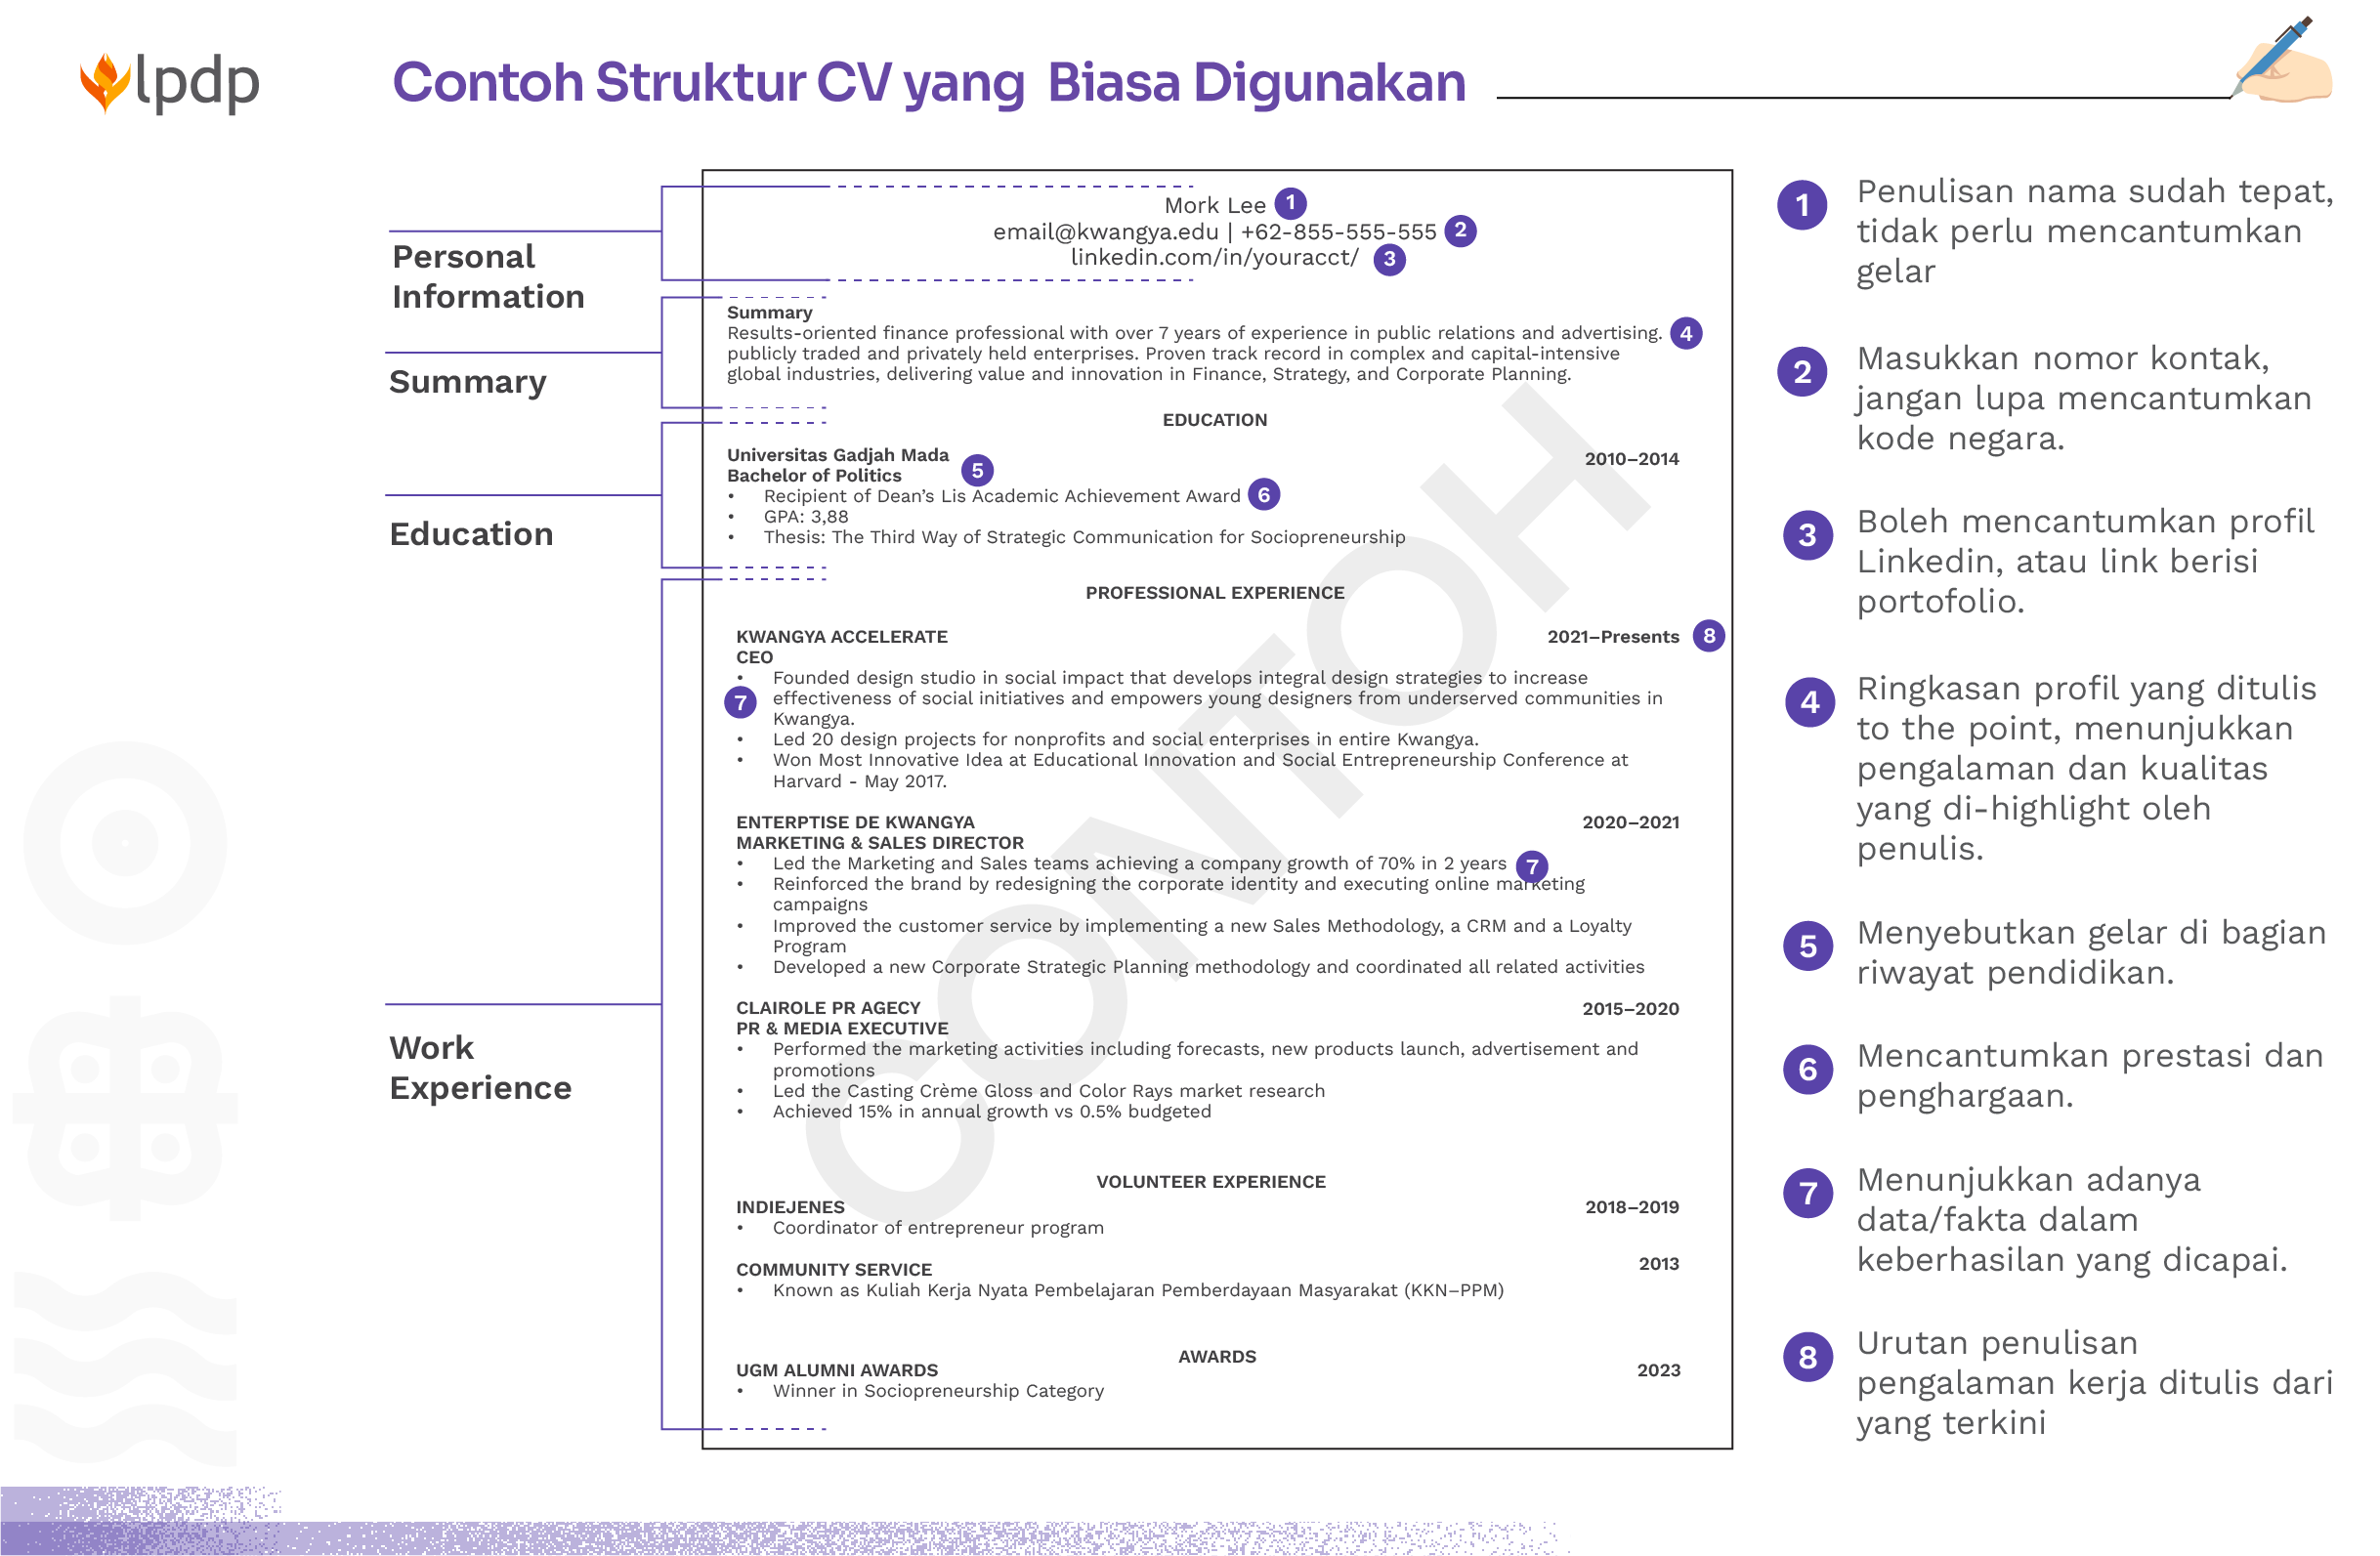Click legend circle 1 about name writing
This screenshot has width=2380, height=1556.
coord(1802,205)
